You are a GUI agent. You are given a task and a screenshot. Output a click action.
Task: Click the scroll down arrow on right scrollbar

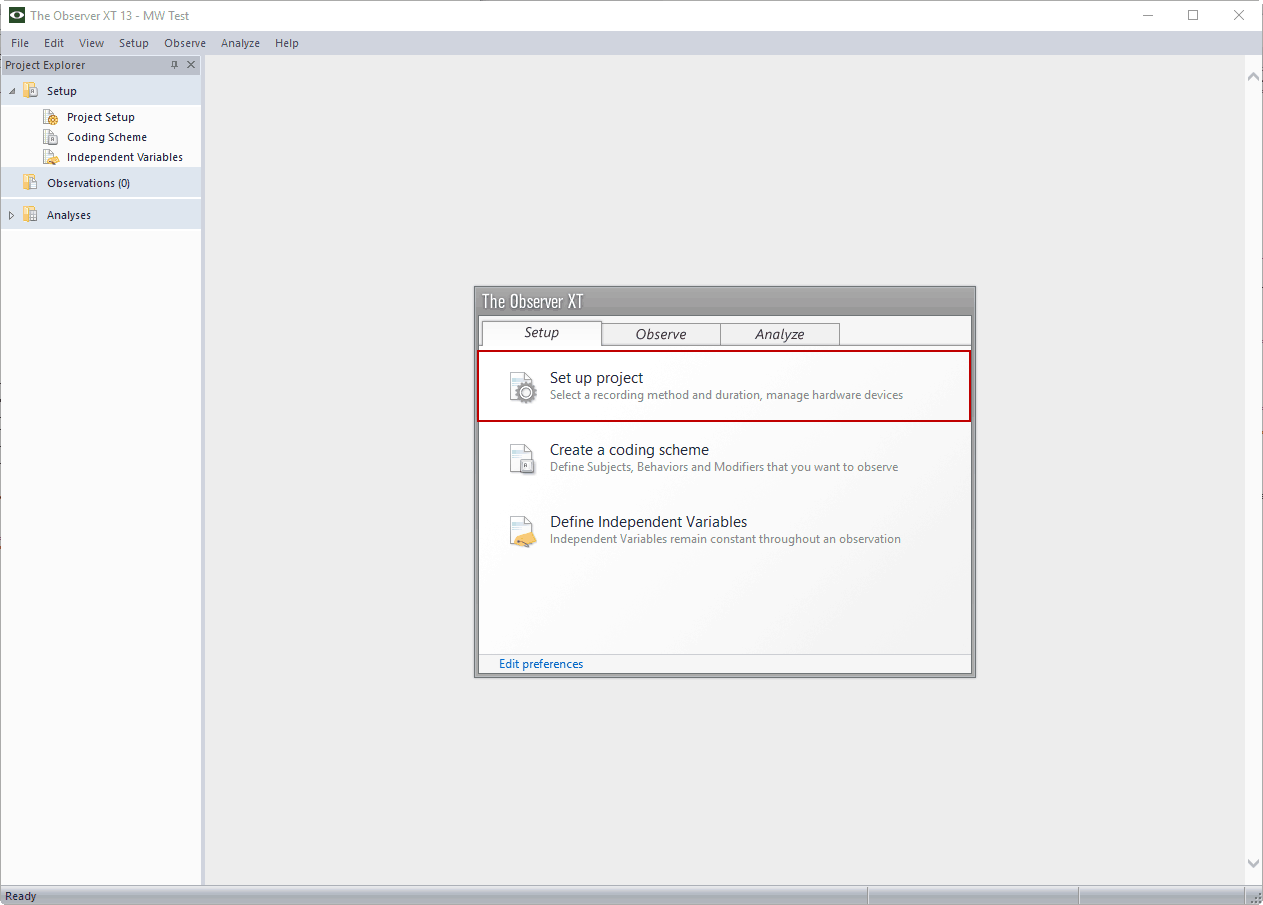pyautogui.click(x=1254, y=863)
